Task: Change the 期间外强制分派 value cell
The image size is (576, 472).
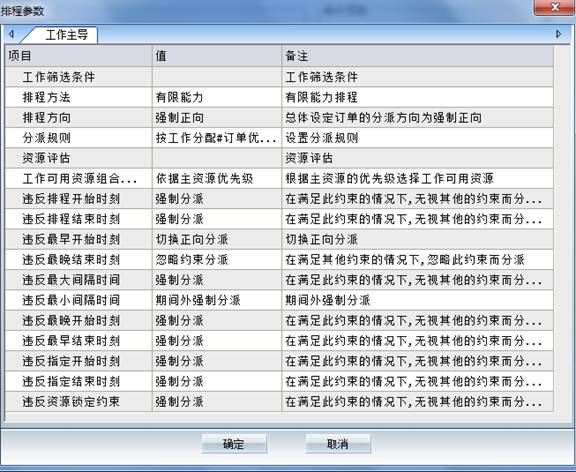Action: (x=217, y=300)
